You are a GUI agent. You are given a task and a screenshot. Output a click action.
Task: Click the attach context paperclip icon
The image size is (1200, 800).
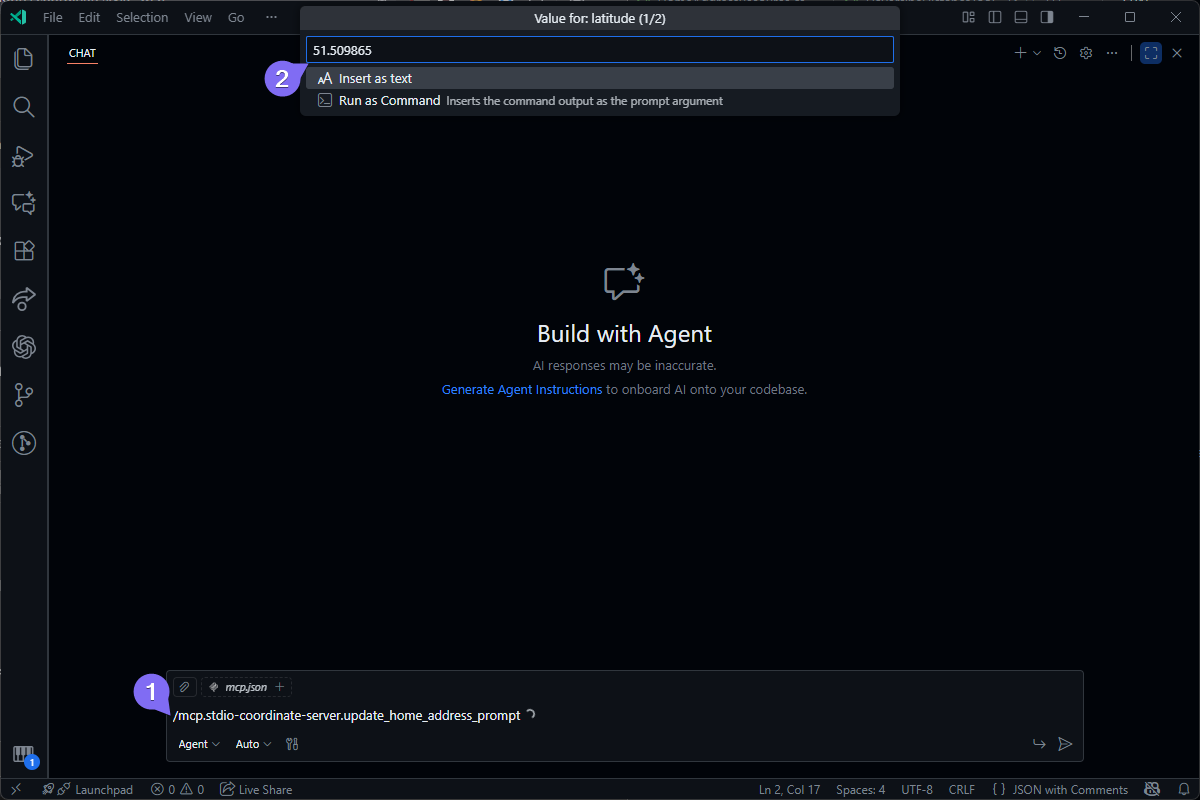click(x=184, y=687)
